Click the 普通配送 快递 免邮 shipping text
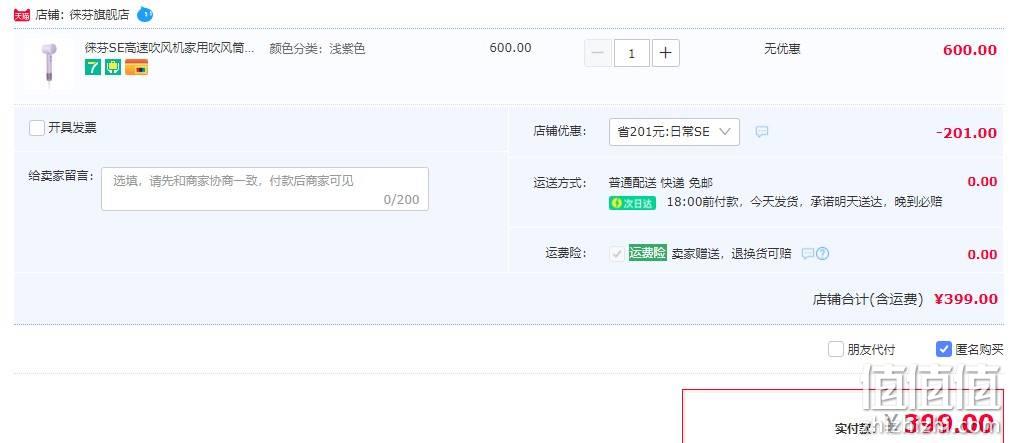Image resolution: width=1010 pixels, height=443 pixels. [661, 183]
